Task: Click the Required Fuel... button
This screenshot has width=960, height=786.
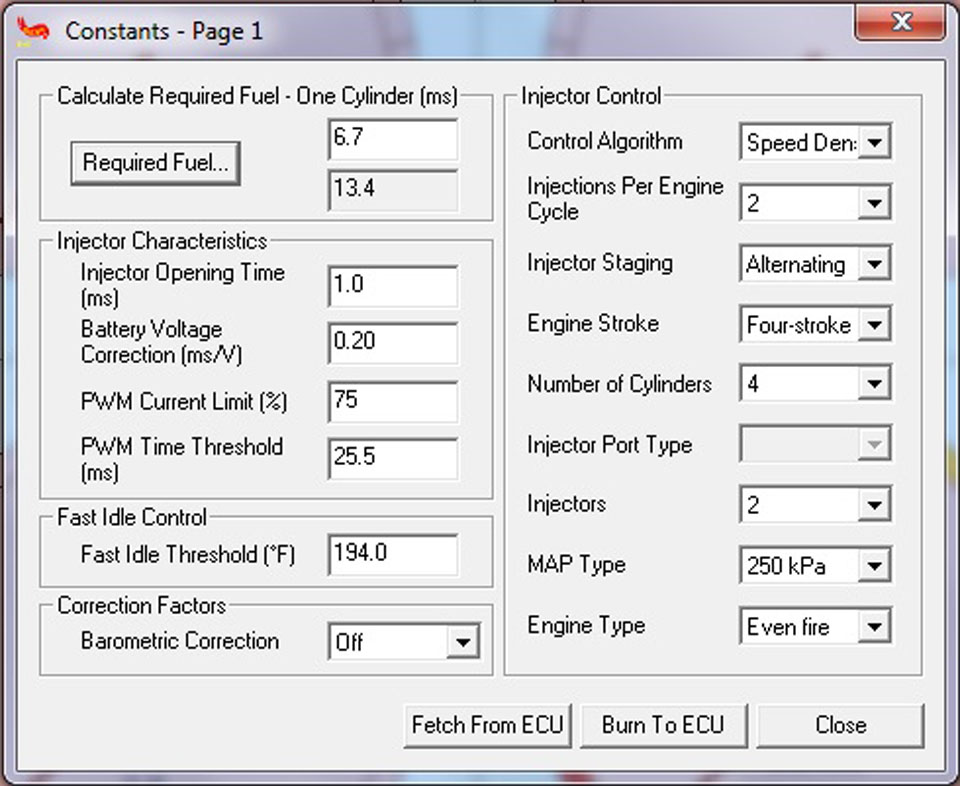Action: pyautogui.click(x=155, y=164)
